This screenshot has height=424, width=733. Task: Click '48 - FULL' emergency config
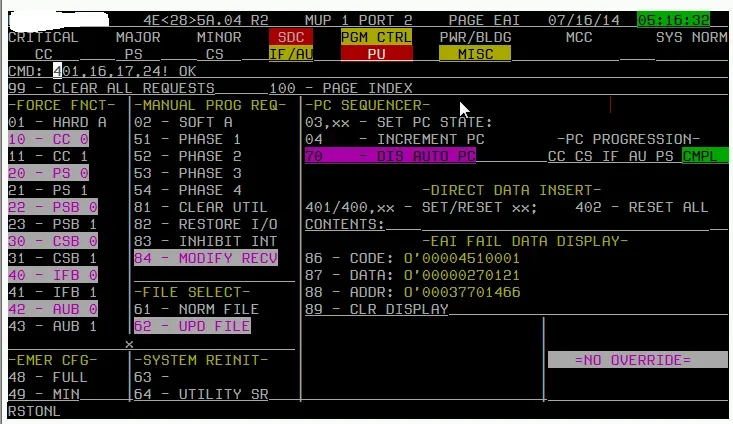48,377
